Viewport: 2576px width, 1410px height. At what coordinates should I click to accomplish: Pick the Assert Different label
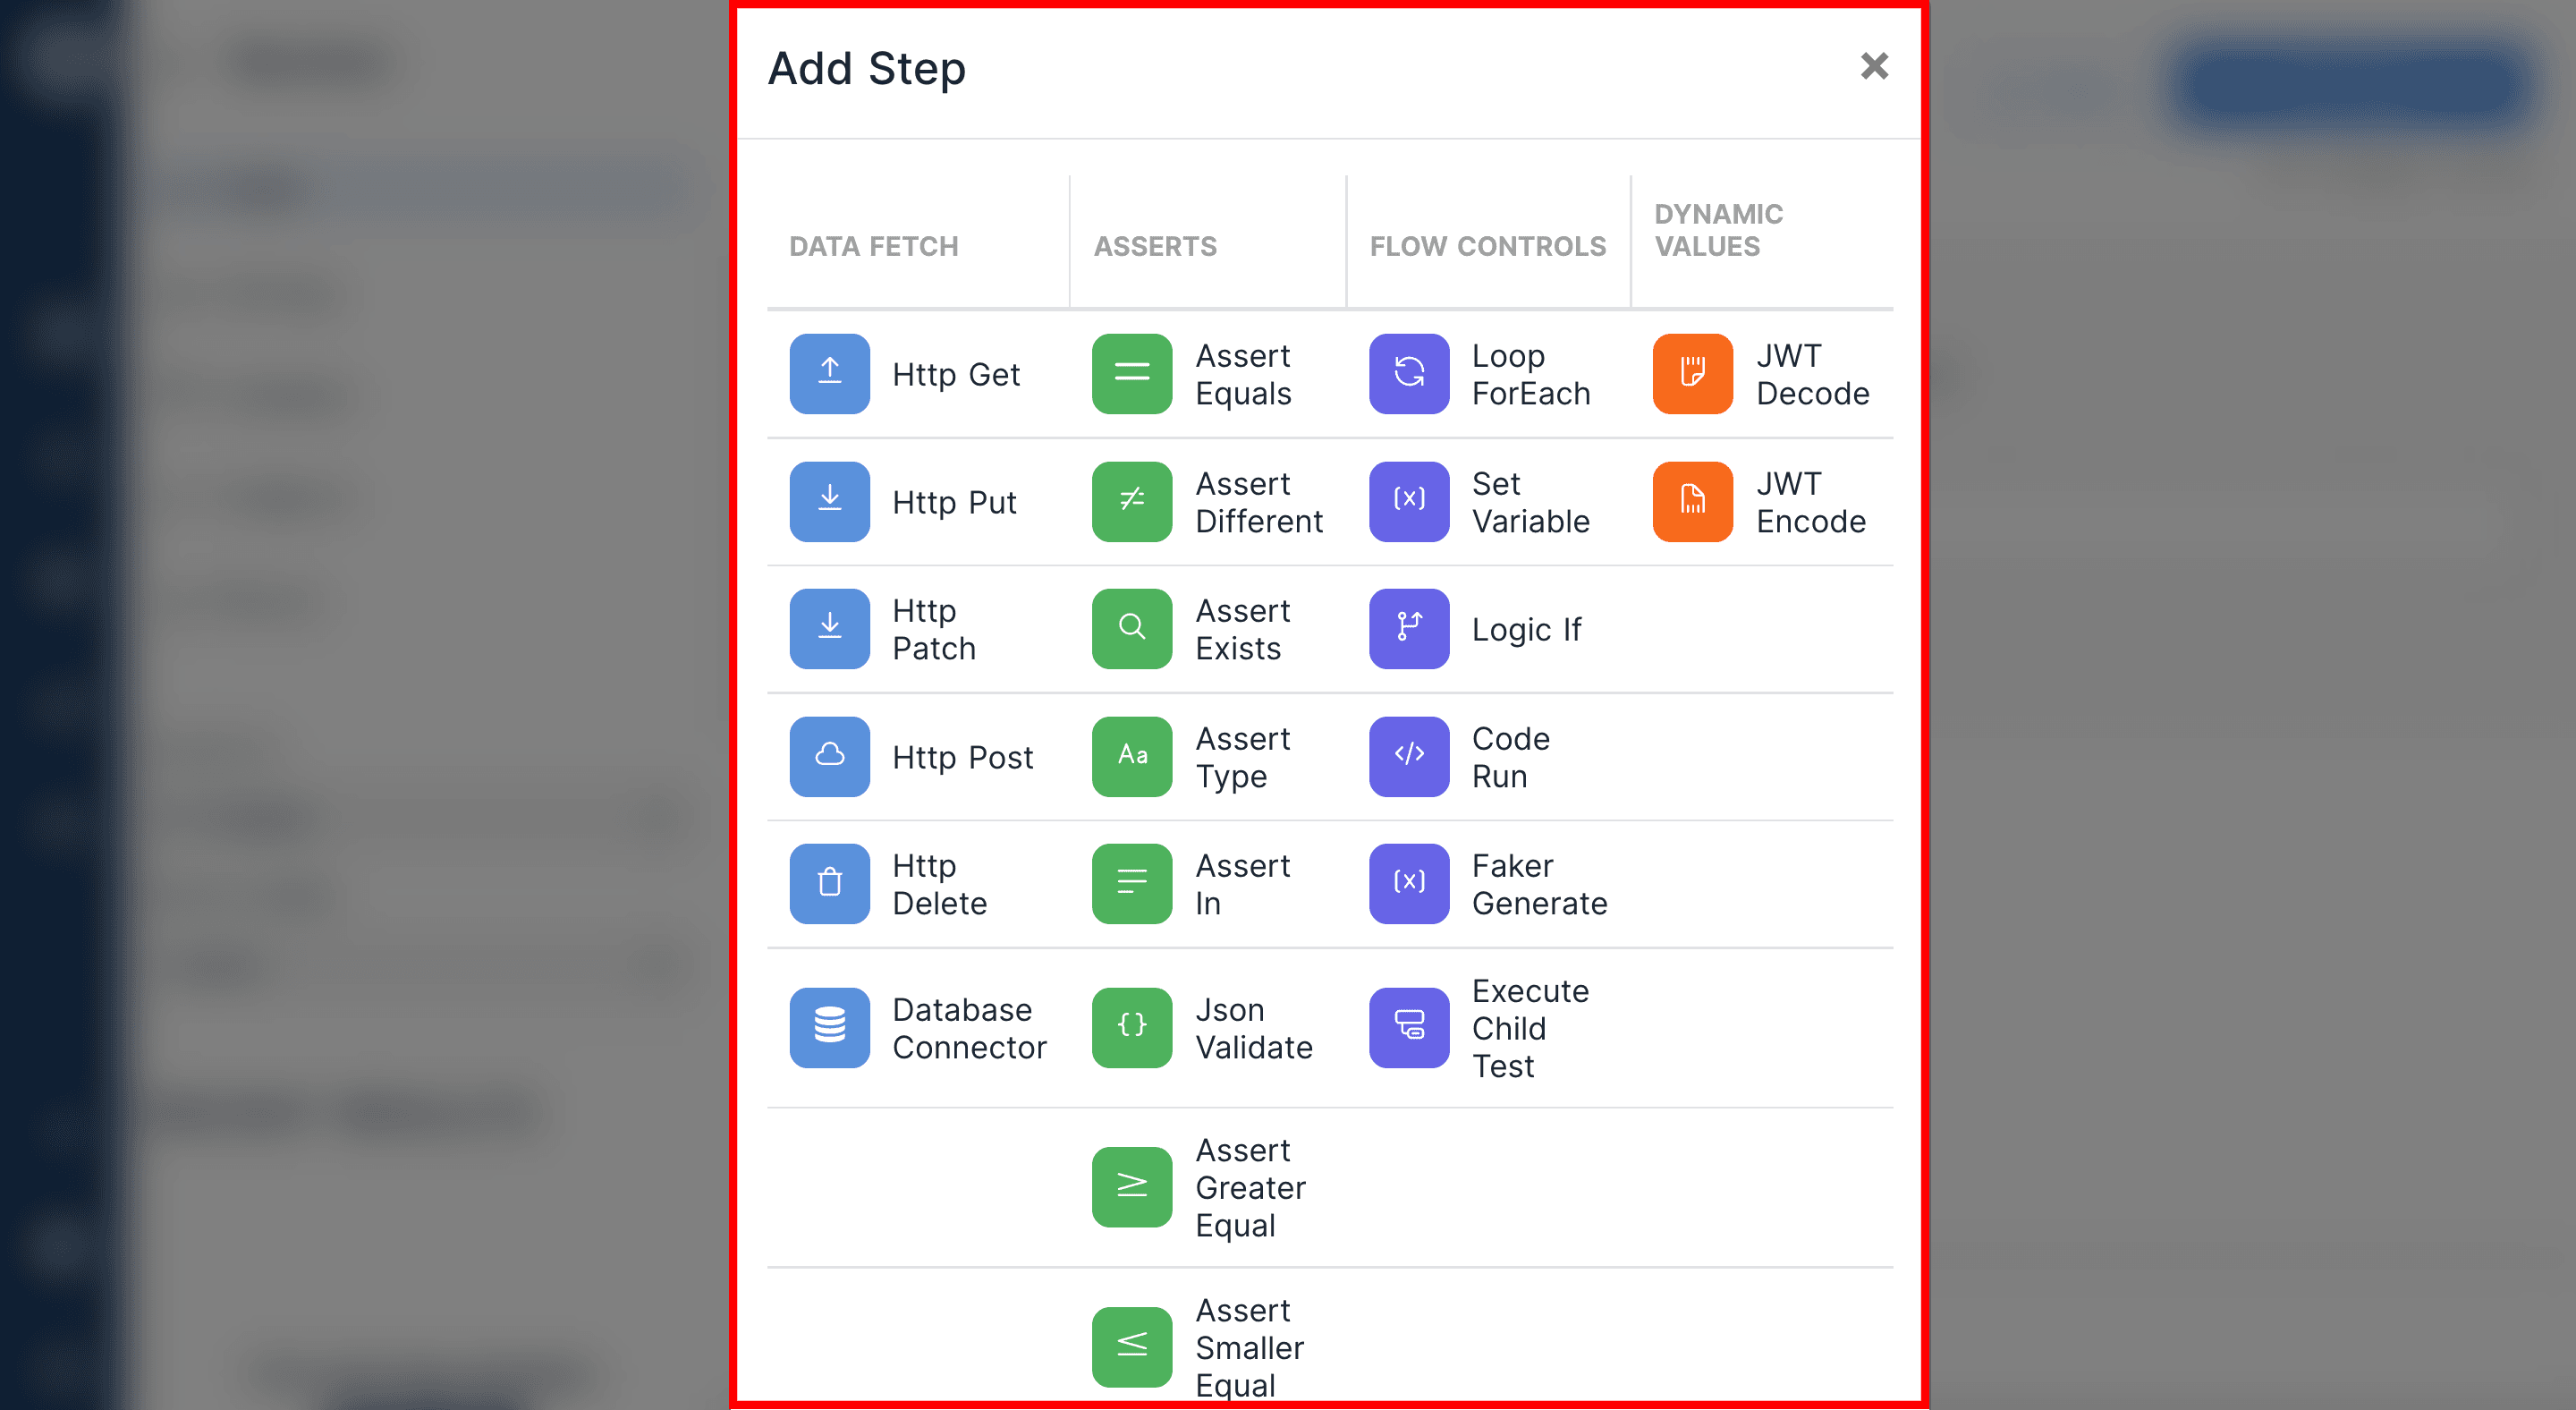(x=1259, y=502)
